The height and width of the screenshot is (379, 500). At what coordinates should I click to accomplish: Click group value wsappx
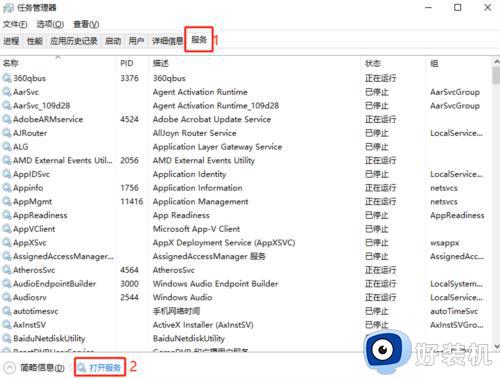pyautogui.click(x=445, y=243)
